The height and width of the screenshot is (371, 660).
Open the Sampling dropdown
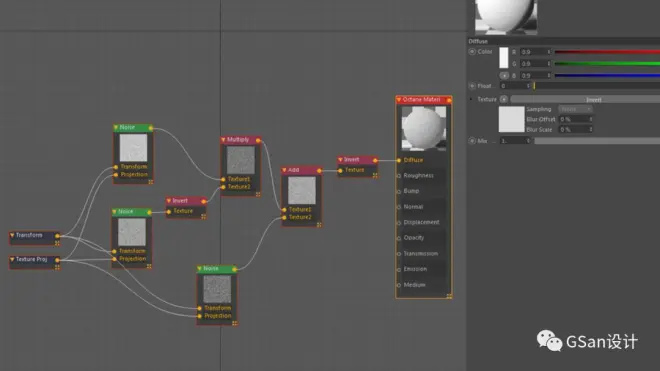click(x=575, y=109)
